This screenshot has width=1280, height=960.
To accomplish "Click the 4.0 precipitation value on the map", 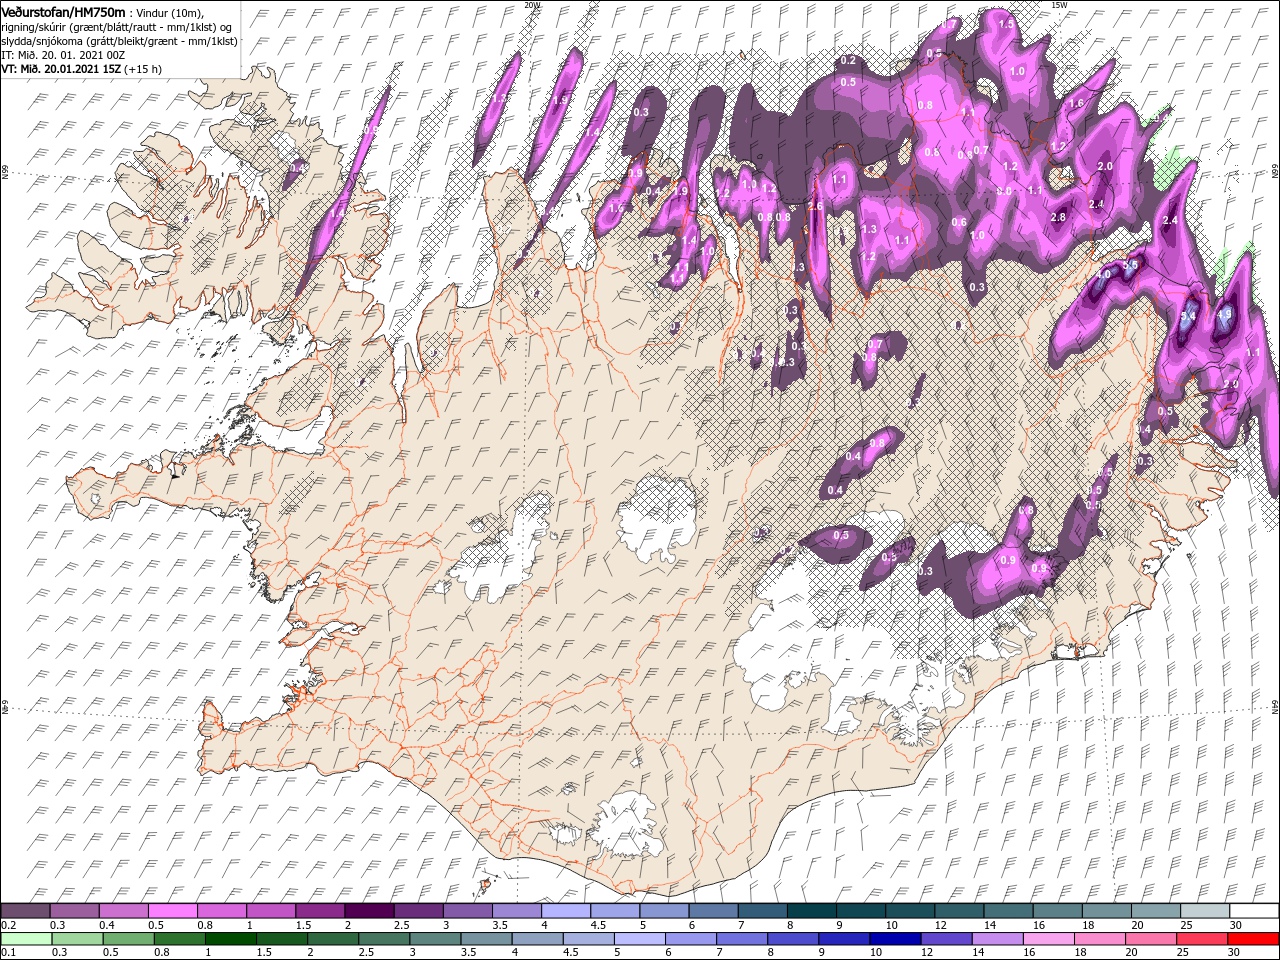I will pos(1104,273).
